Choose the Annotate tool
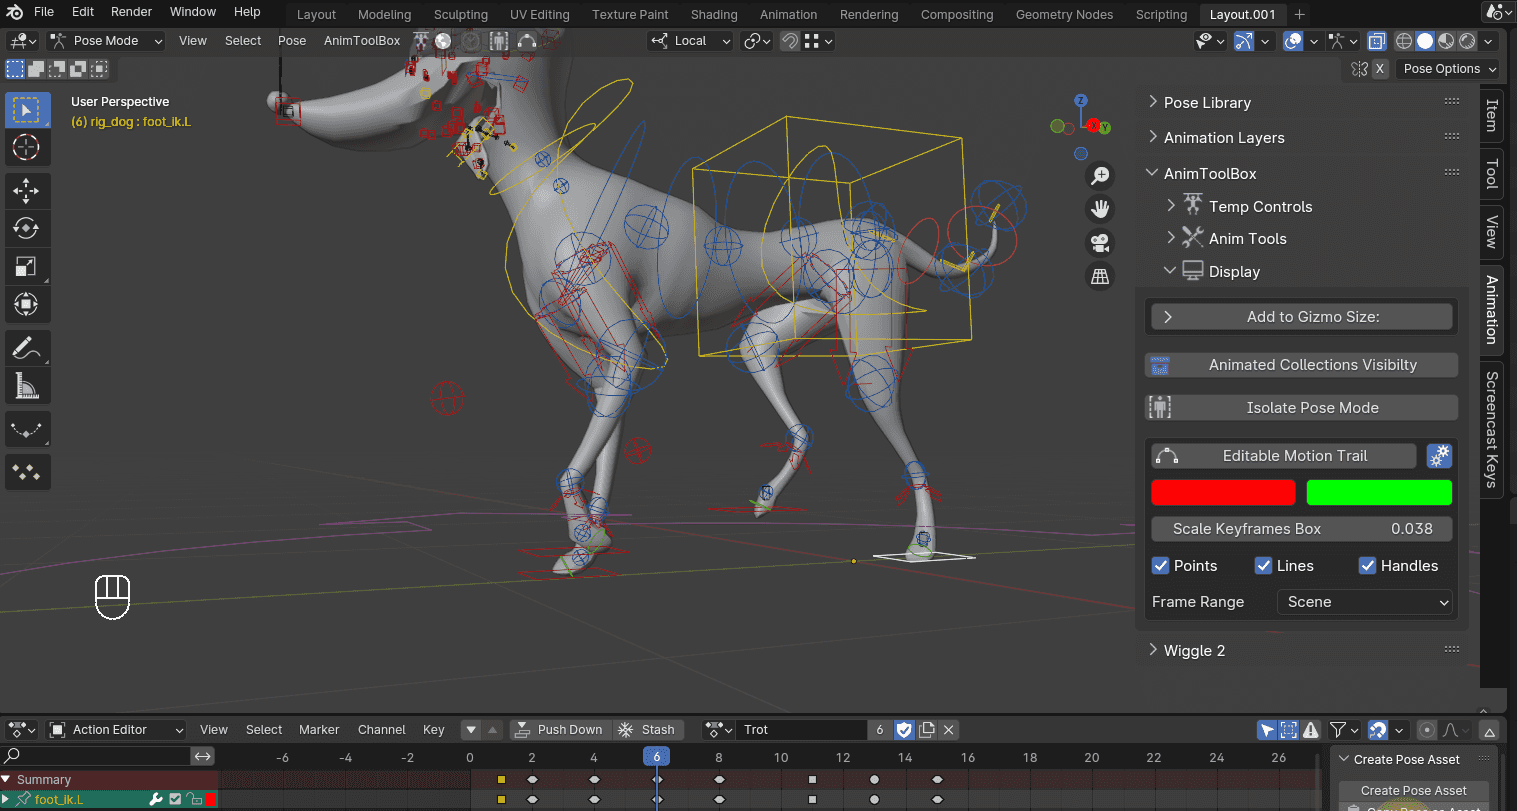The image size is (1517, 811). point(27,347)
